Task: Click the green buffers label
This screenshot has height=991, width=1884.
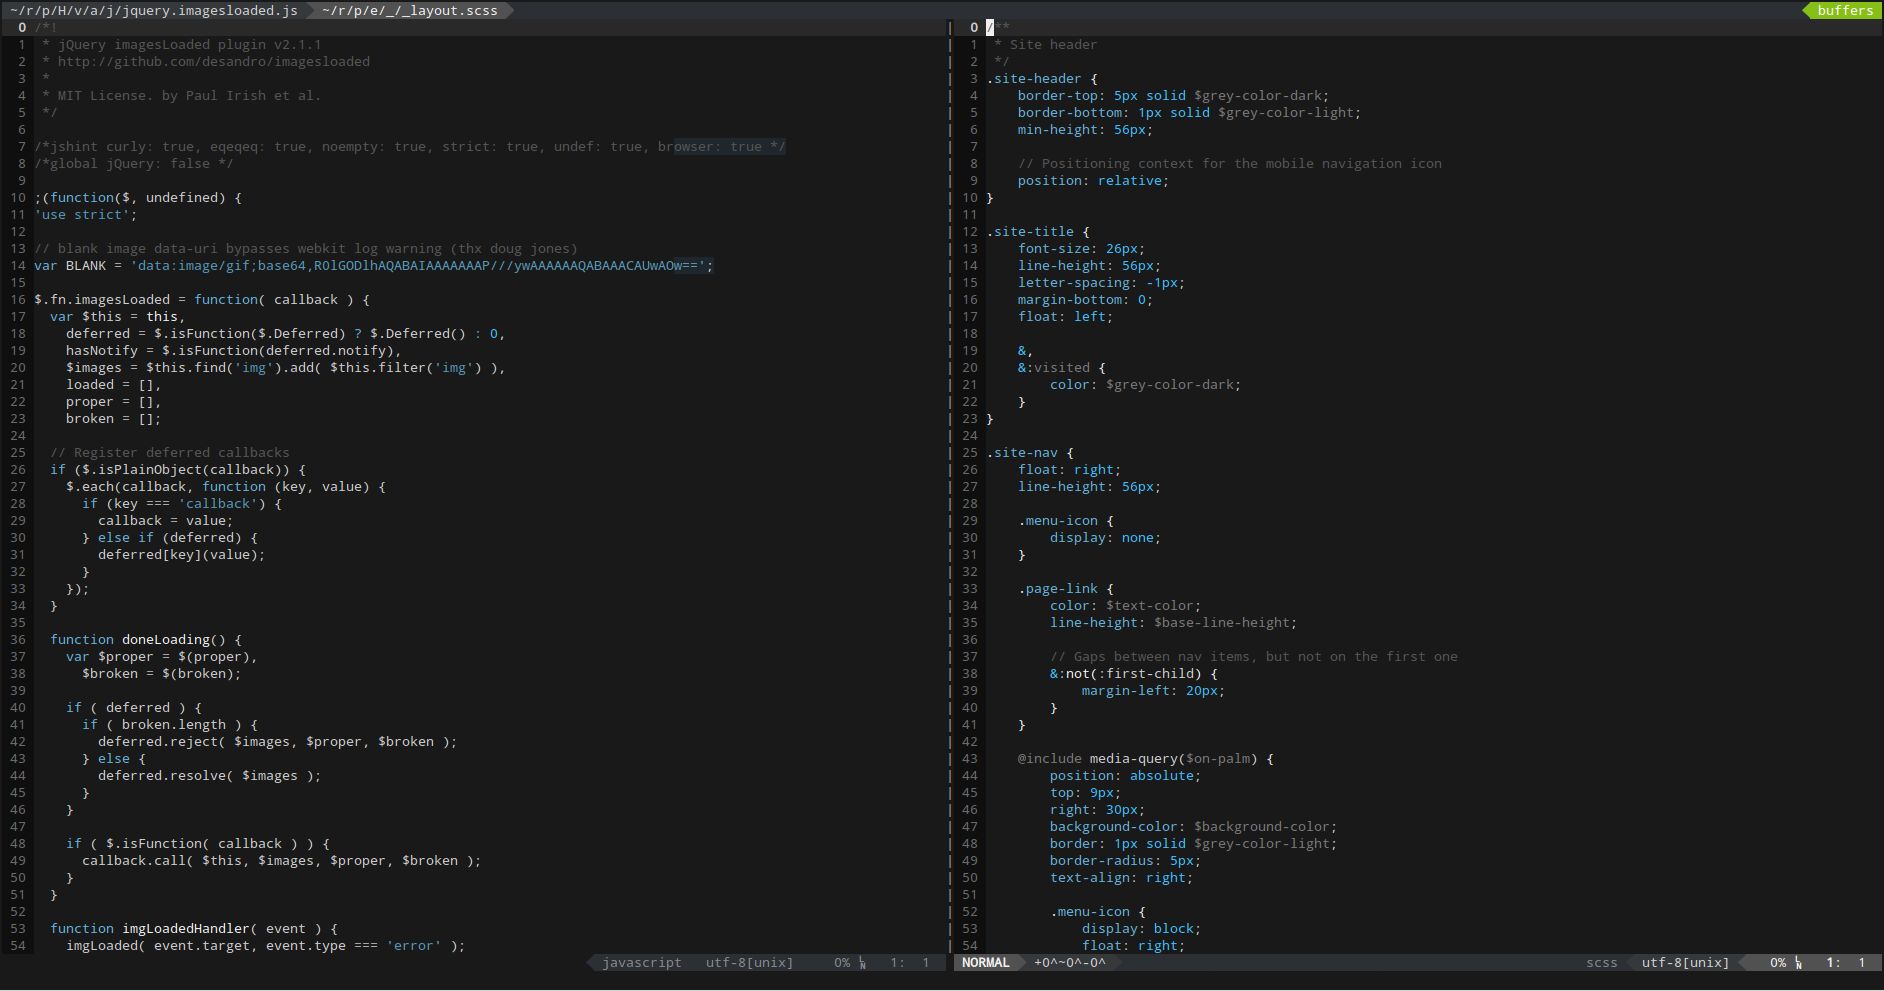Action: [x=1845, y=10]
